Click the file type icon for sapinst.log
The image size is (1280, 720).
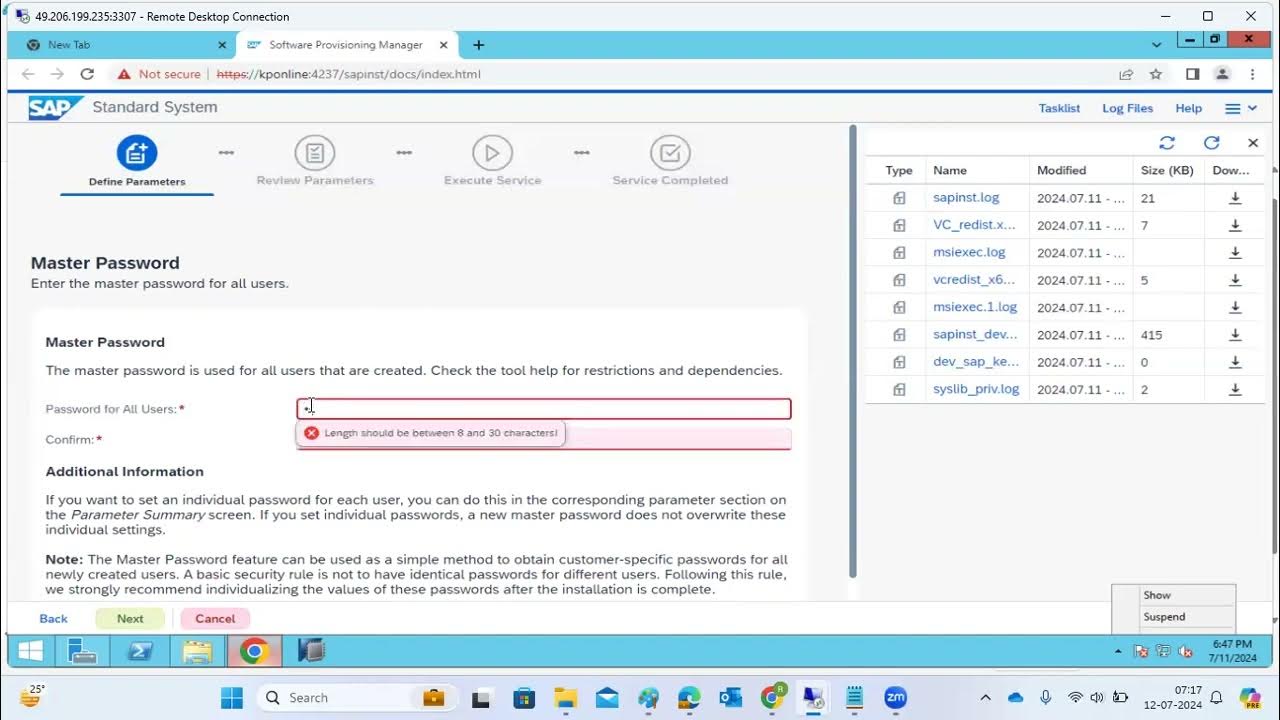899,198
